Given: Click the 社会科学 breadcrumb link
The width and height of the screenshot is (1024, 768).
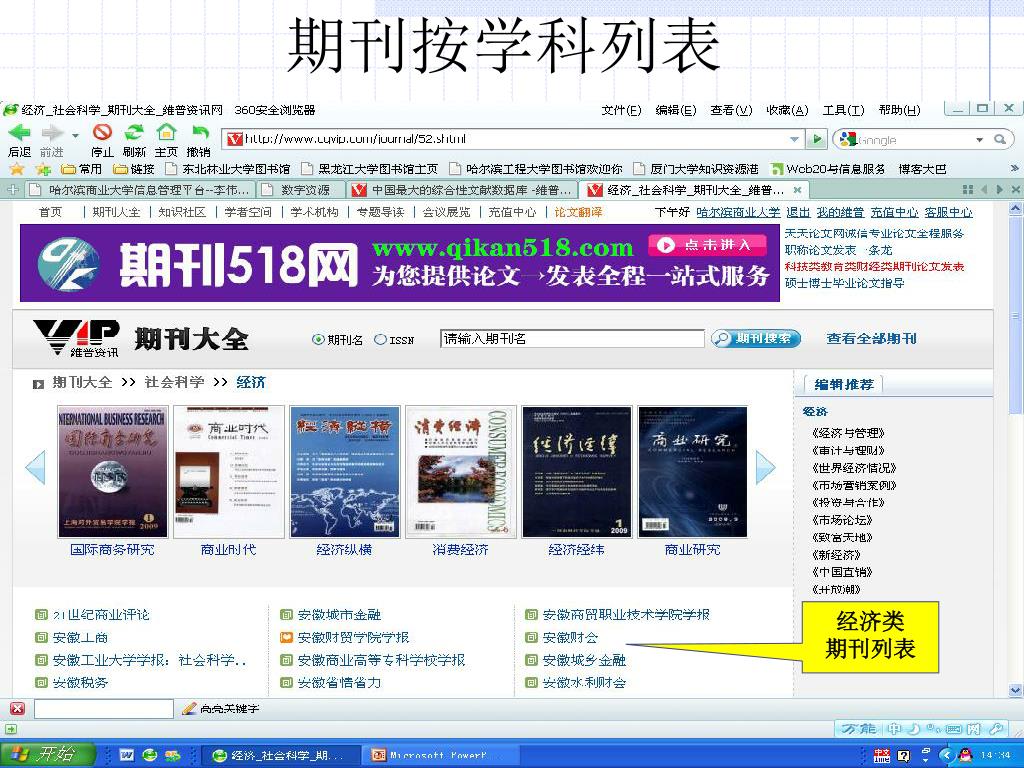Looking at the screenshot, I should point(174,382).
